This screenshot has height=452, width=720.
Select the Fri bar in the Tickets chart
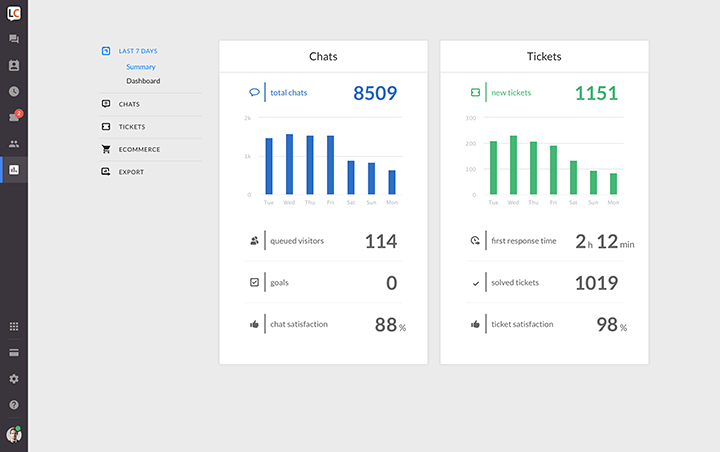click(x=553, y=170)
